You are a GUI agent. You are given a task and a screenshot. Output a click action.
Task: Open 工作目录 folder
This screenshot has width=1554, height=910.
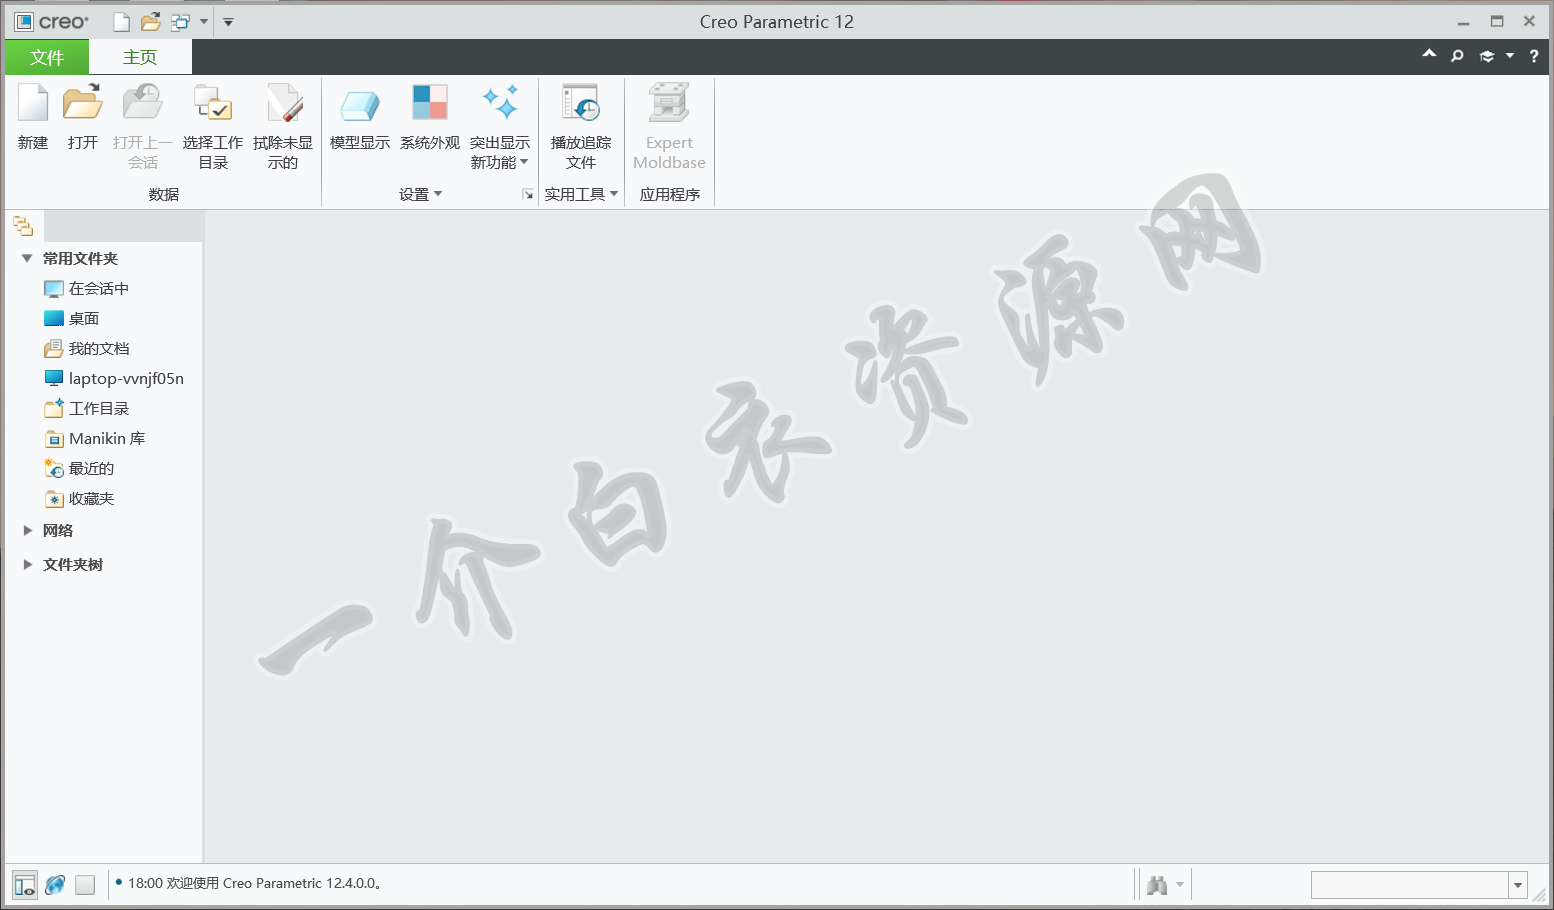[x=86, y=408]
